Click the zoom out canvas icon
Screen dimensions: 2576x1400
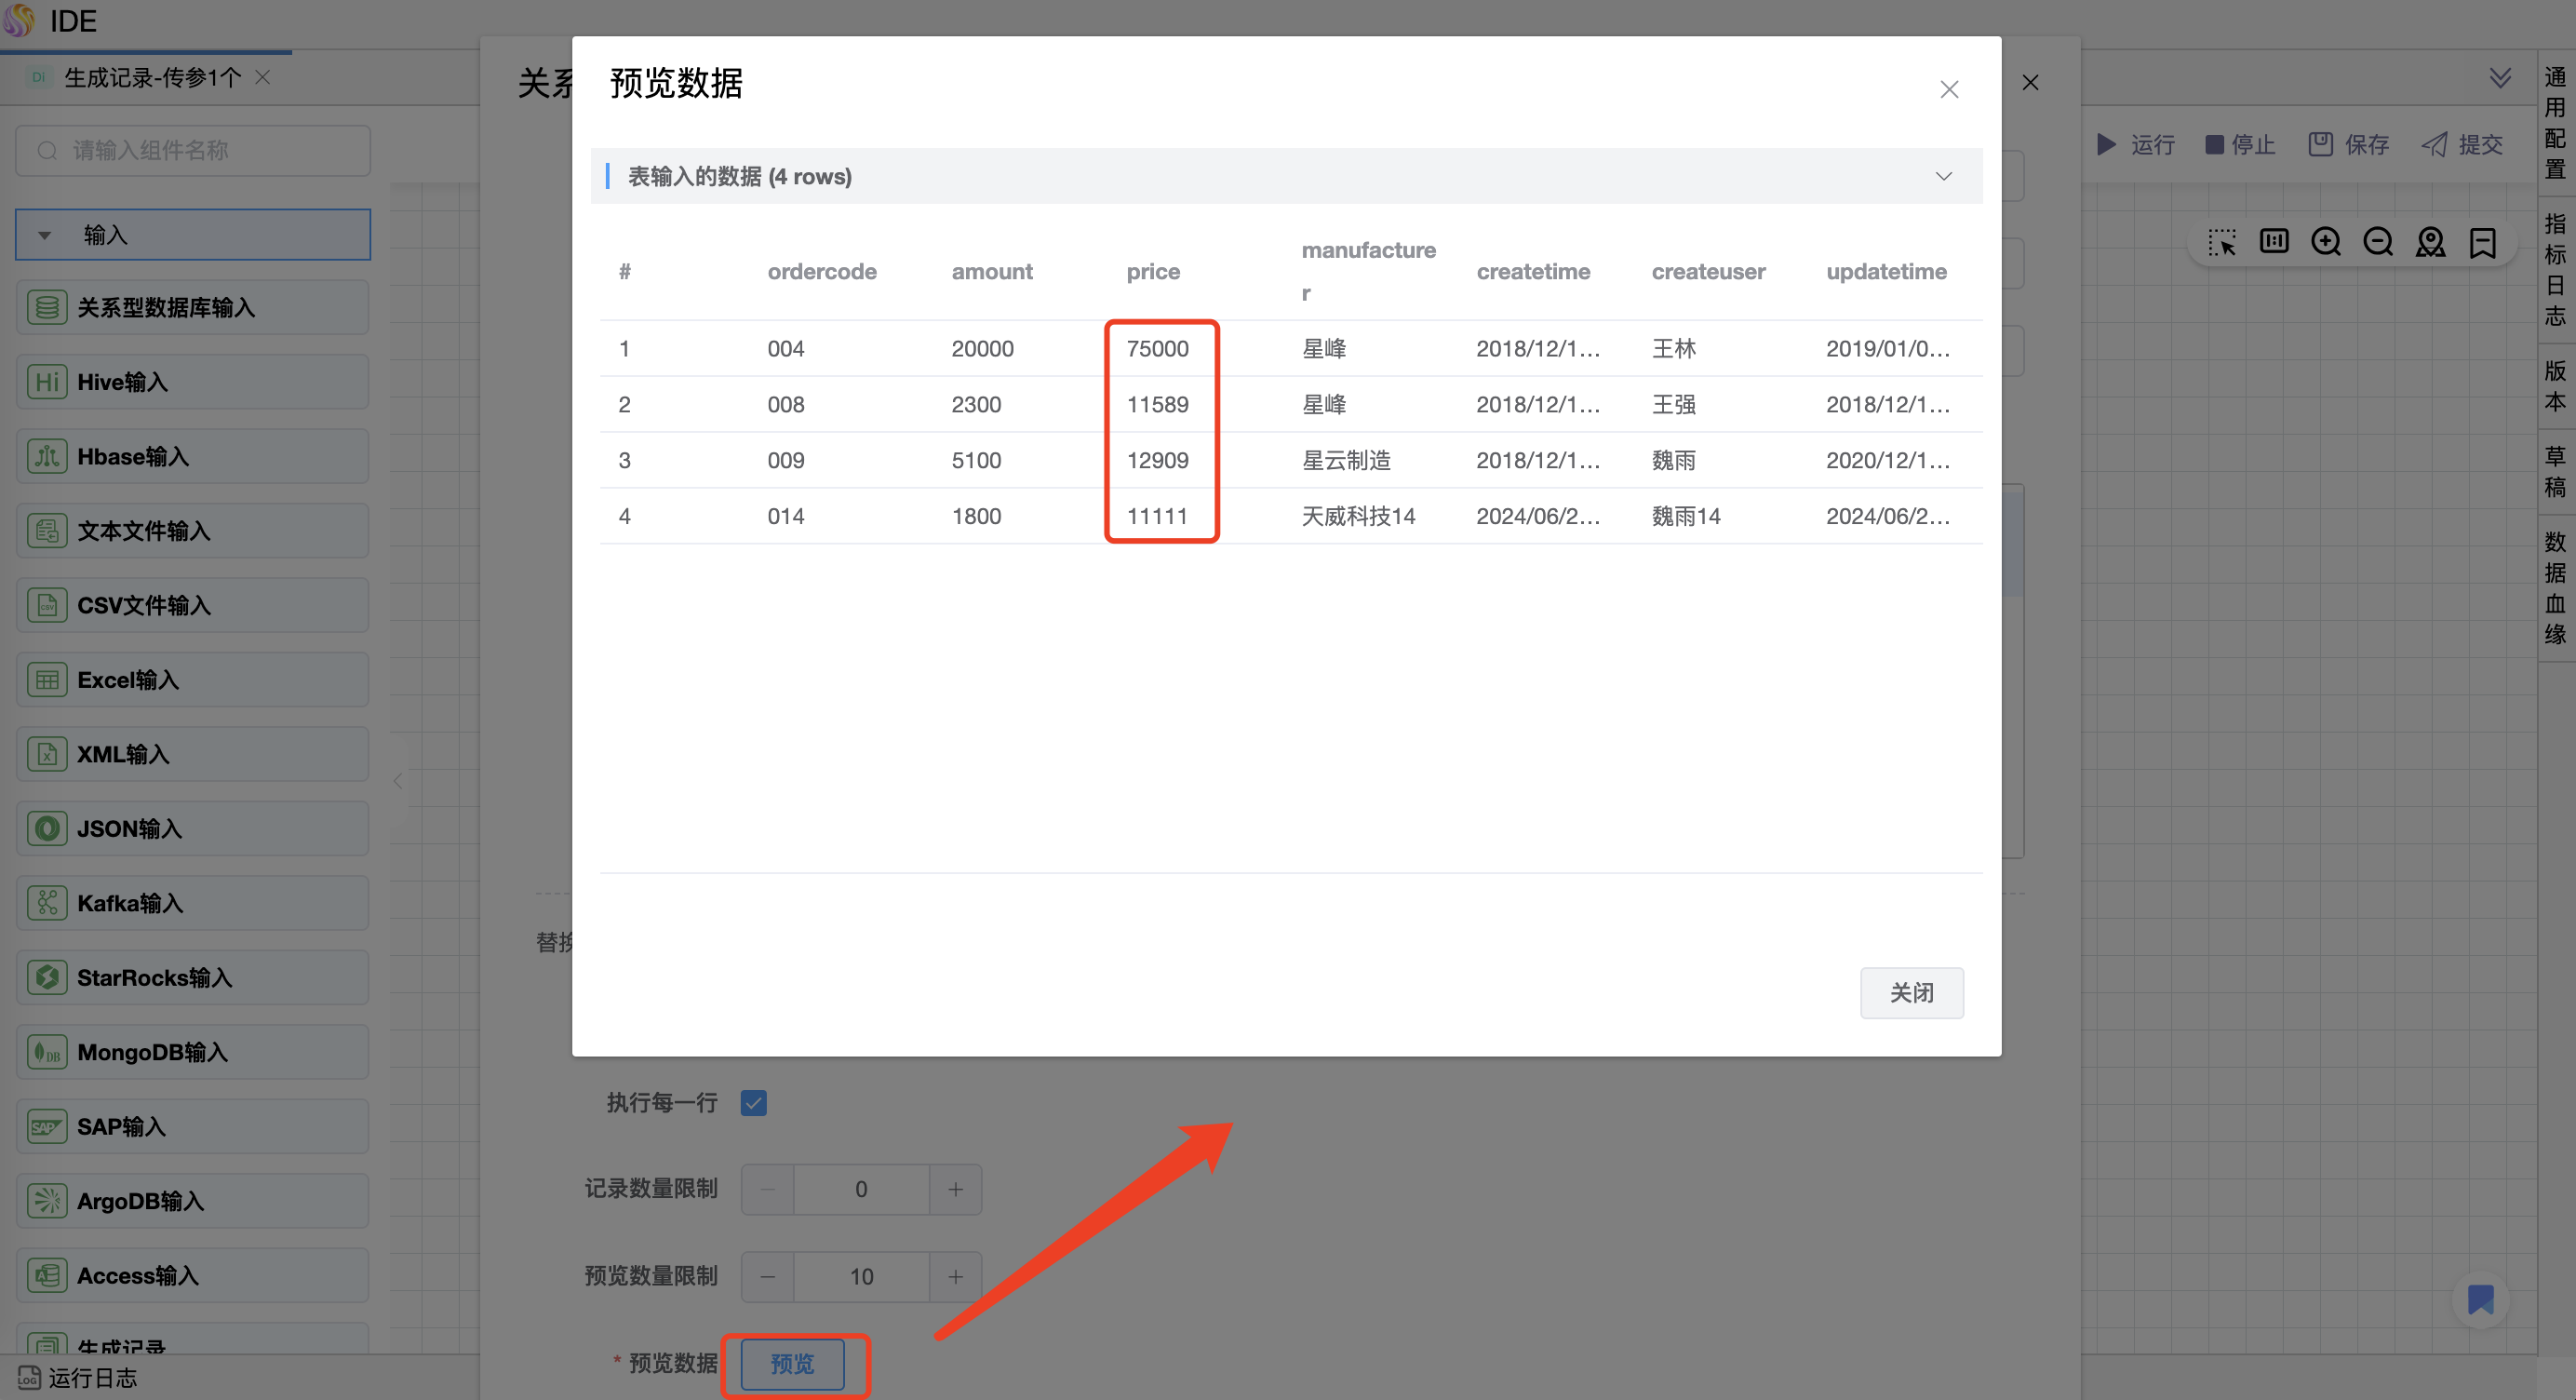[x=2377, y=242]
